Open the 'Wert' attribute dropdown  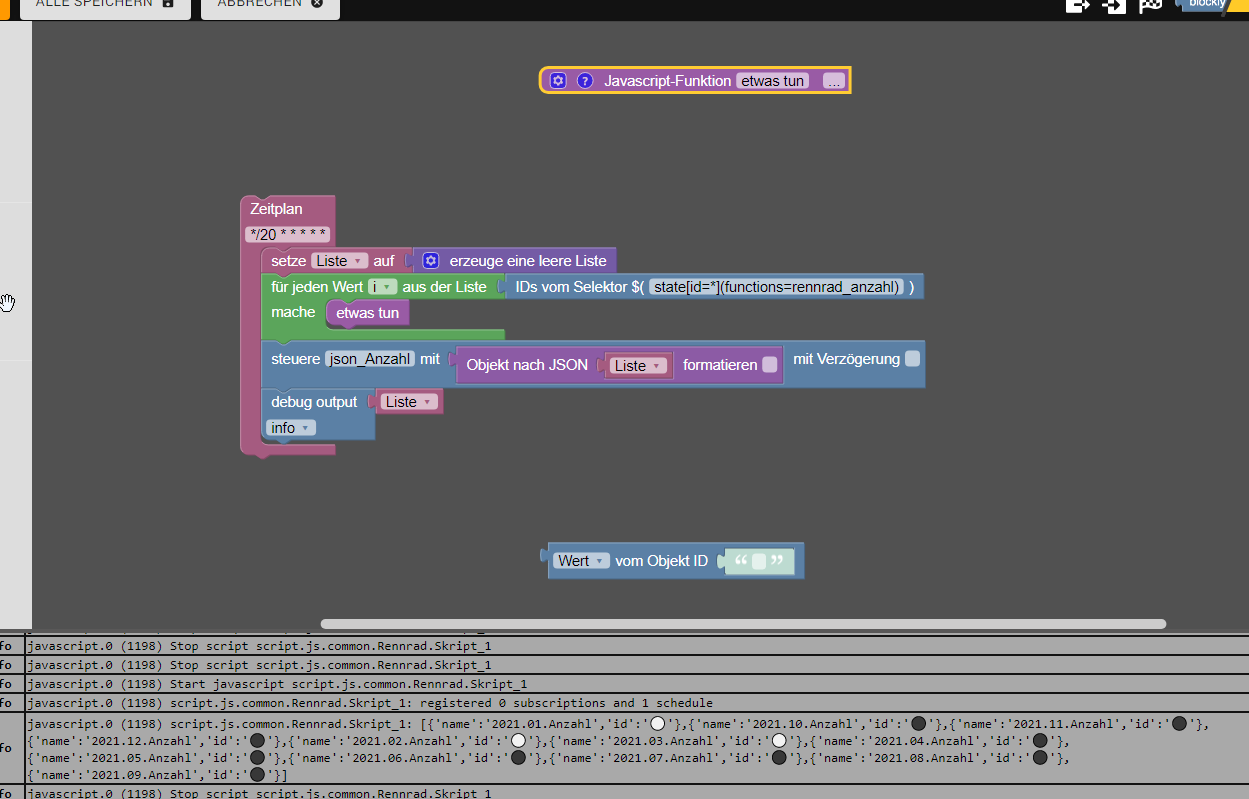[x=581, y=561]
